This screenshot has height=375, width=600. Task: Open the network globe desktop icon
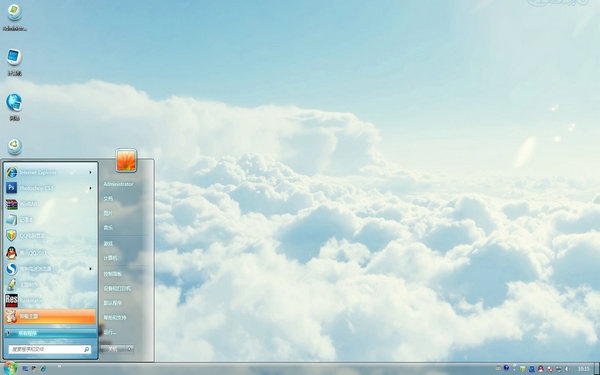[x=14, y=107]
